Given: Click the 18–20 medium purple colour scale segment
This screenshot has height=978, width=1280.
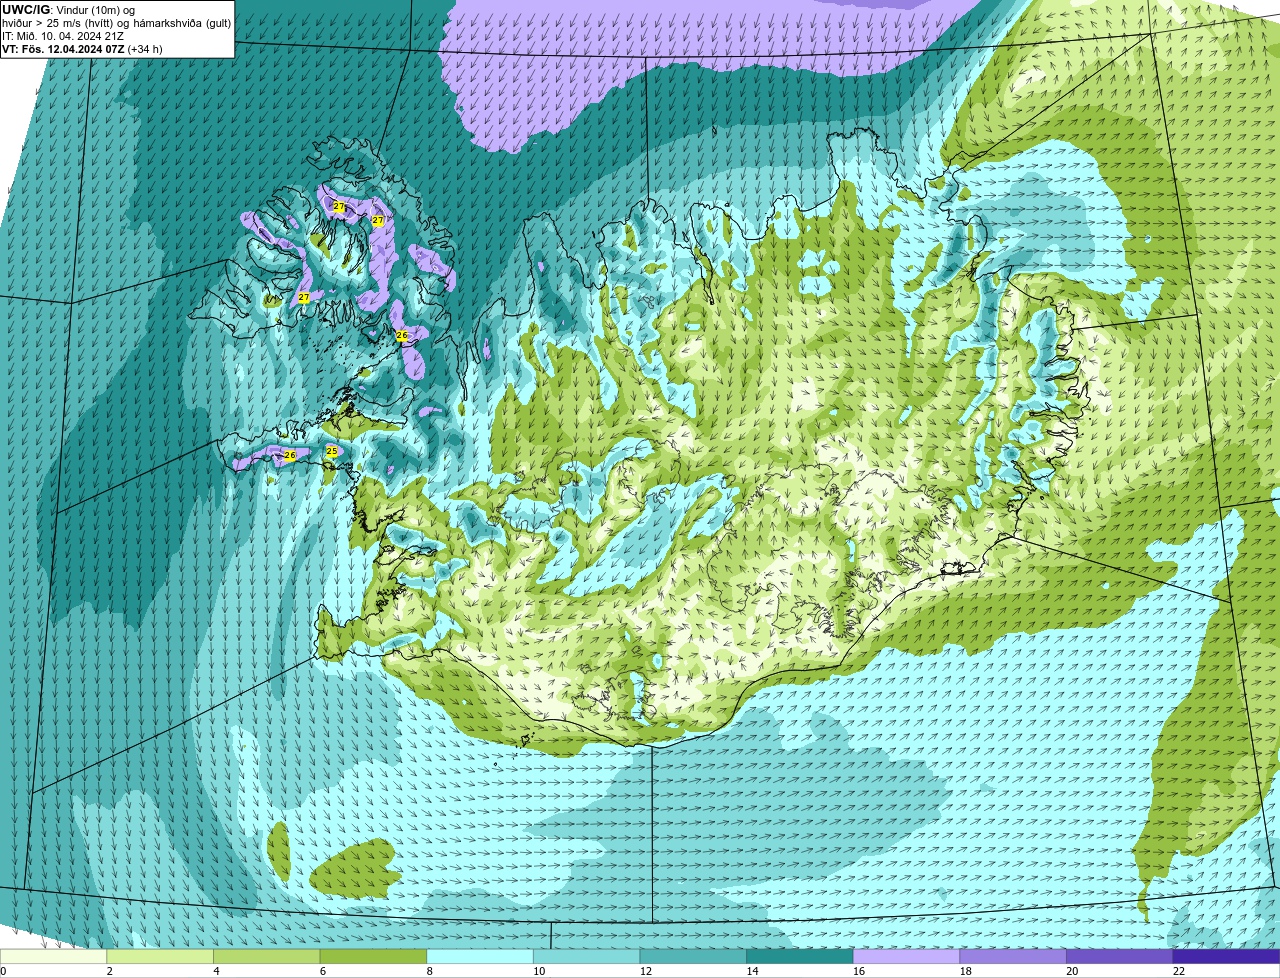Looking at the screenshot, I should (x=1013, y=956).
